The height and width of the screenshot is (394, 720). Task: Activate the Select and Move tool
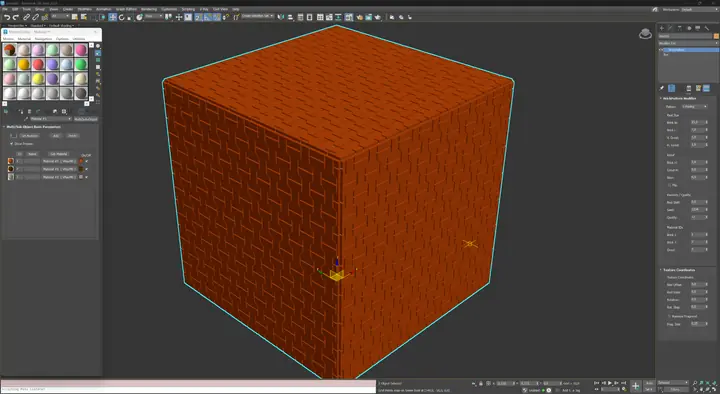coord(112,17)
